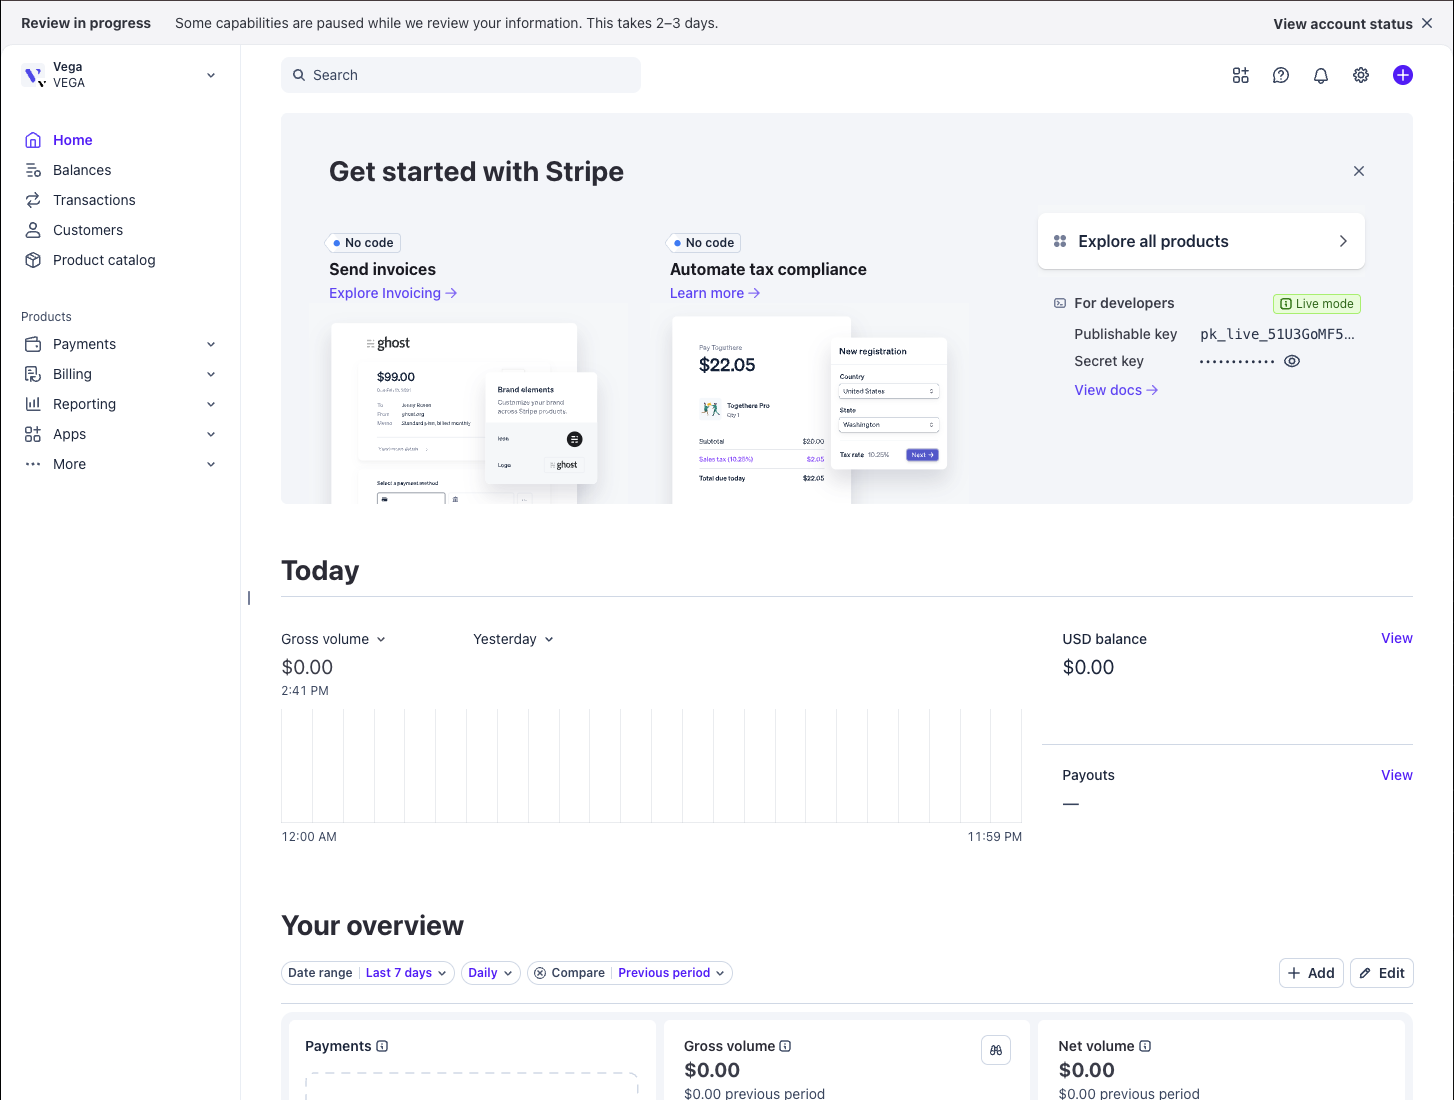This screenshot has width=1454, height=1100.
Task: Click the Gross volume info icon in overview
Action: (785, 1046)
